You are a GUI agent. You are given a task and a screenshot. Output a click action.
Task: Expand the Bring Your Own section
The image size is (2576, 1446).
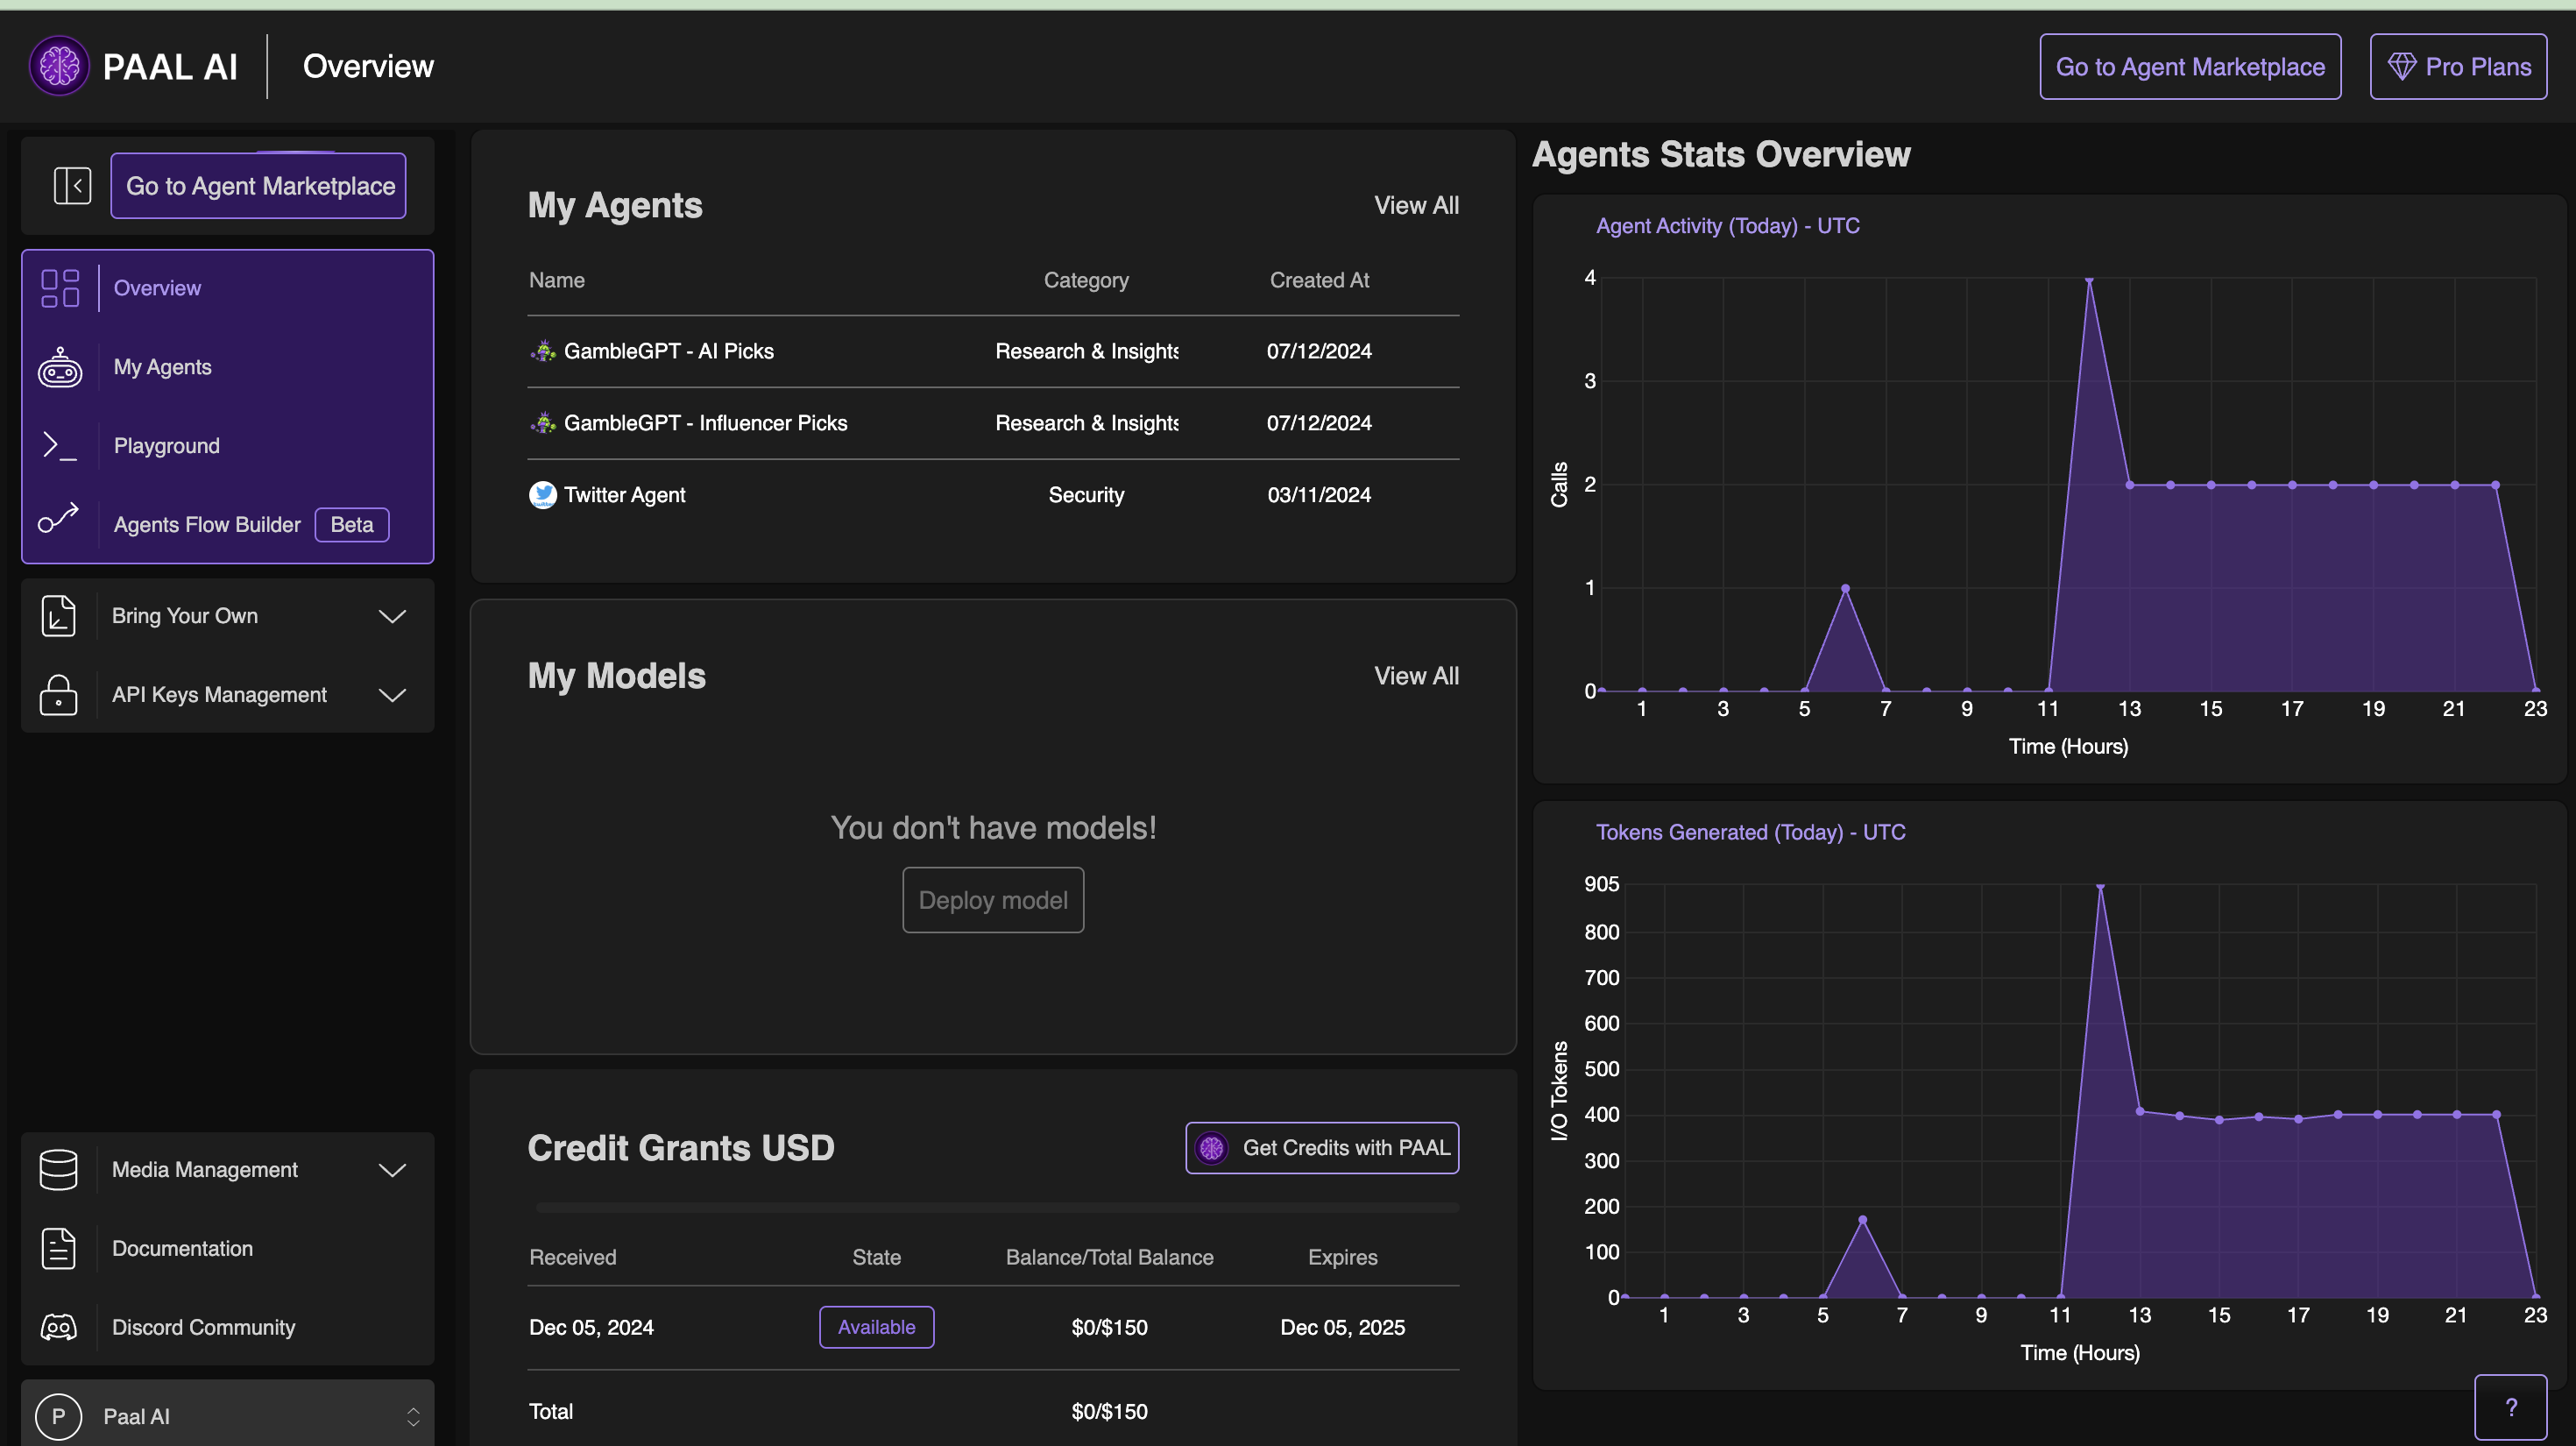click(392, 616)
